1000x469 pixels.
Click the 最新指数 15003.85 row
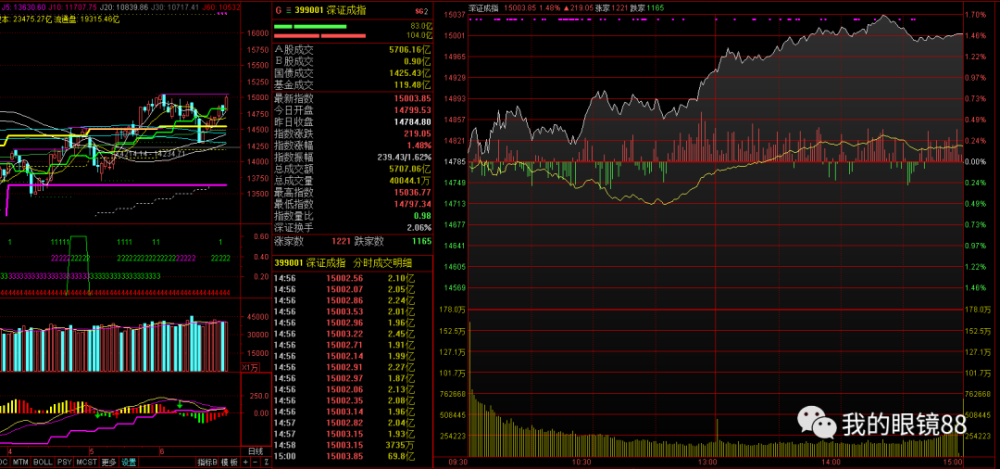click(353, 98)
